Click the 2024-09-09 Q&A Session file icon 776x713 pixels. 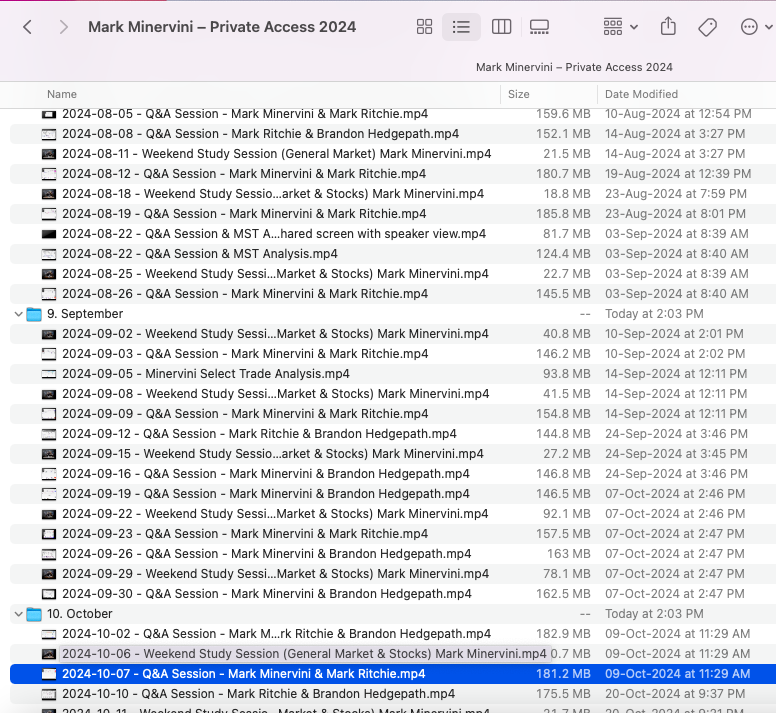click(48, 414)
